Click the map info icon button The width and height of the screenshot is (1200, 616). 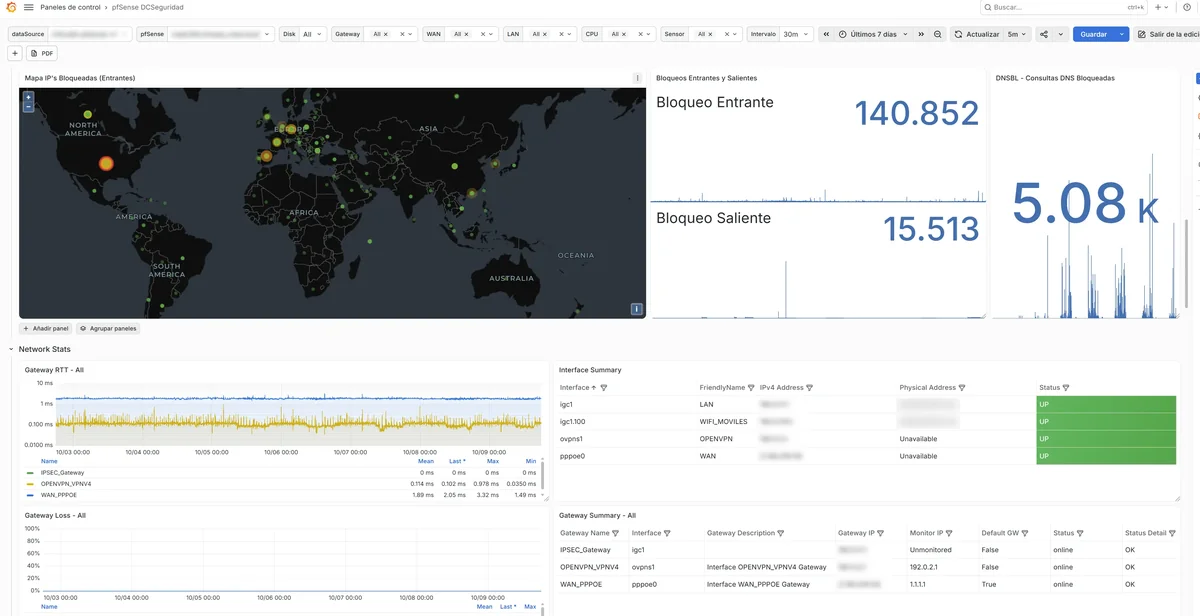pos(636,309)
